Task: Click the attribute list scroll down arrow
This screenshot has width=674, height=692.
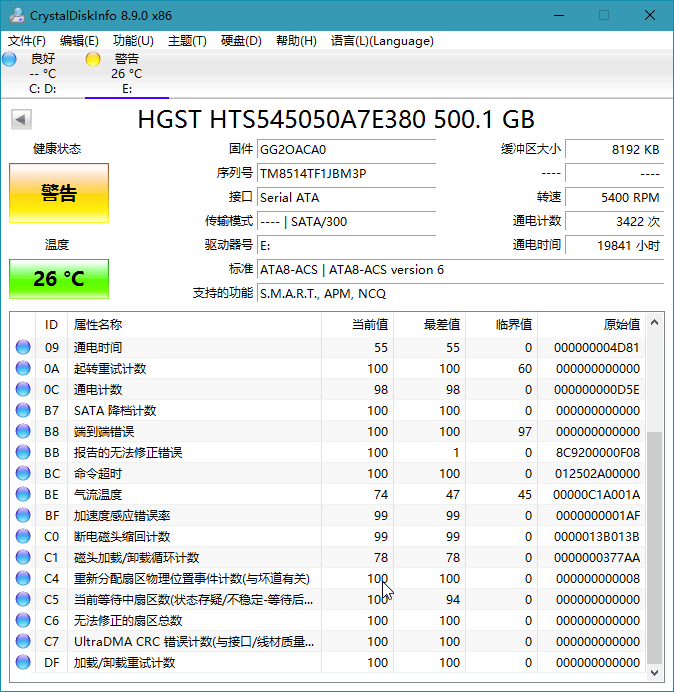Action: [655, 673]
